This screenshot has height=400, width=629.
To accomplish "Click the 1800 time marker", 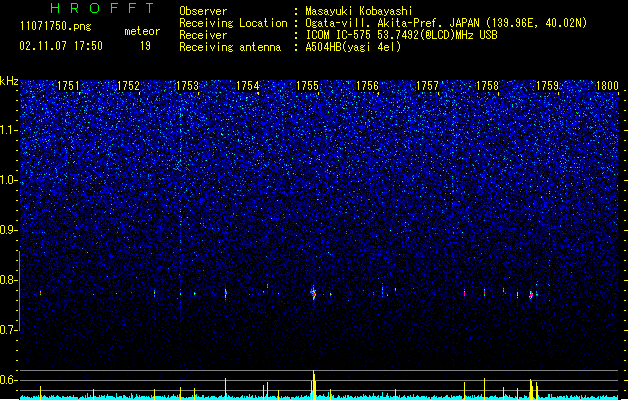I will tap(607, 86).
